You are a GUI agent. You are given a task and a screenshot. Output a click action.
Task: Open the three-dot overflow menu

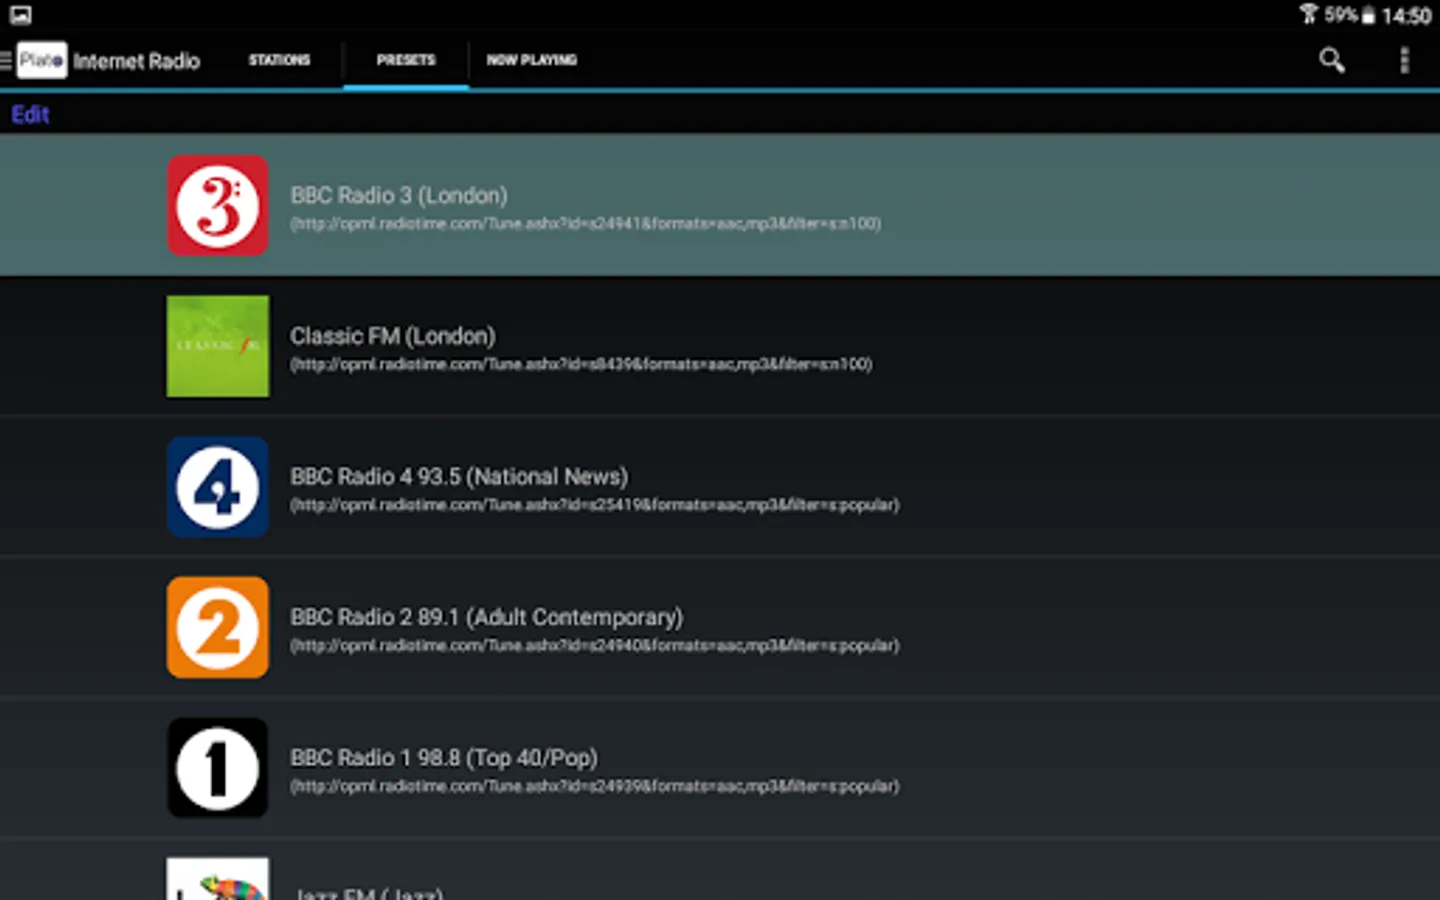(1404, 61)
